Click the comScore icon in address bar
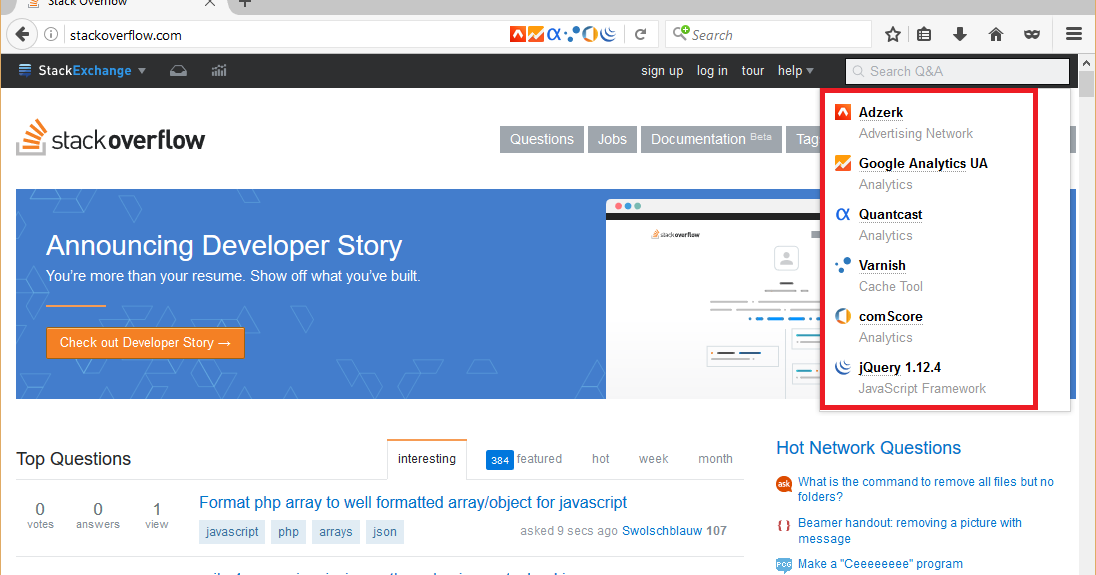 590,34
